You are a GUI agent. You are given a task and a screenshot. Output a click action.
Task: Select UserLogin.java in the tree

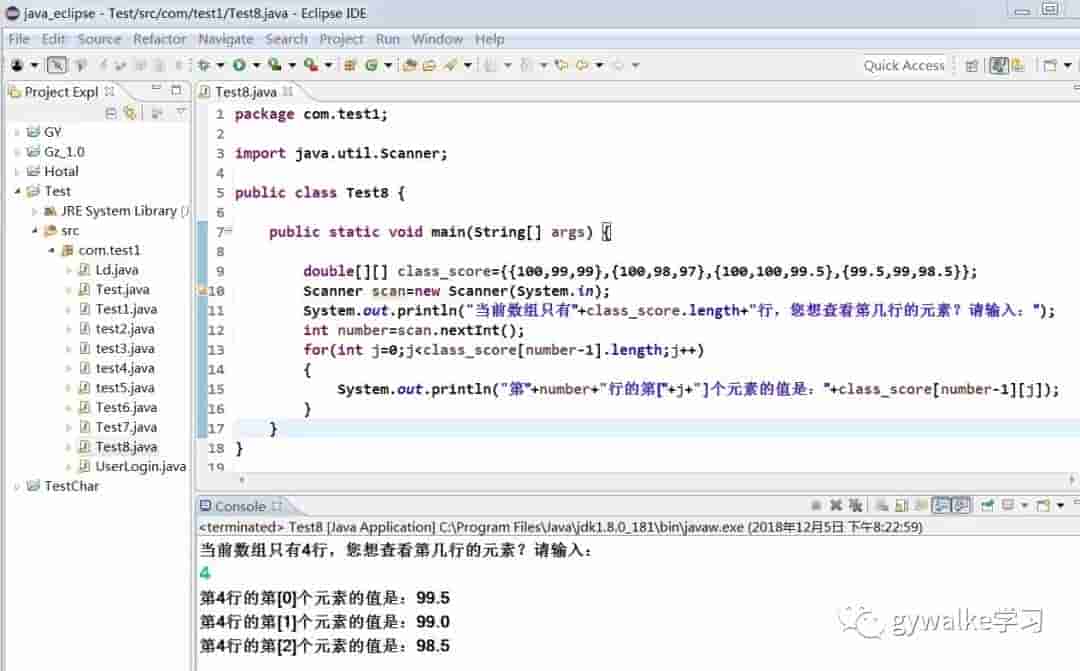coord(141,466)
